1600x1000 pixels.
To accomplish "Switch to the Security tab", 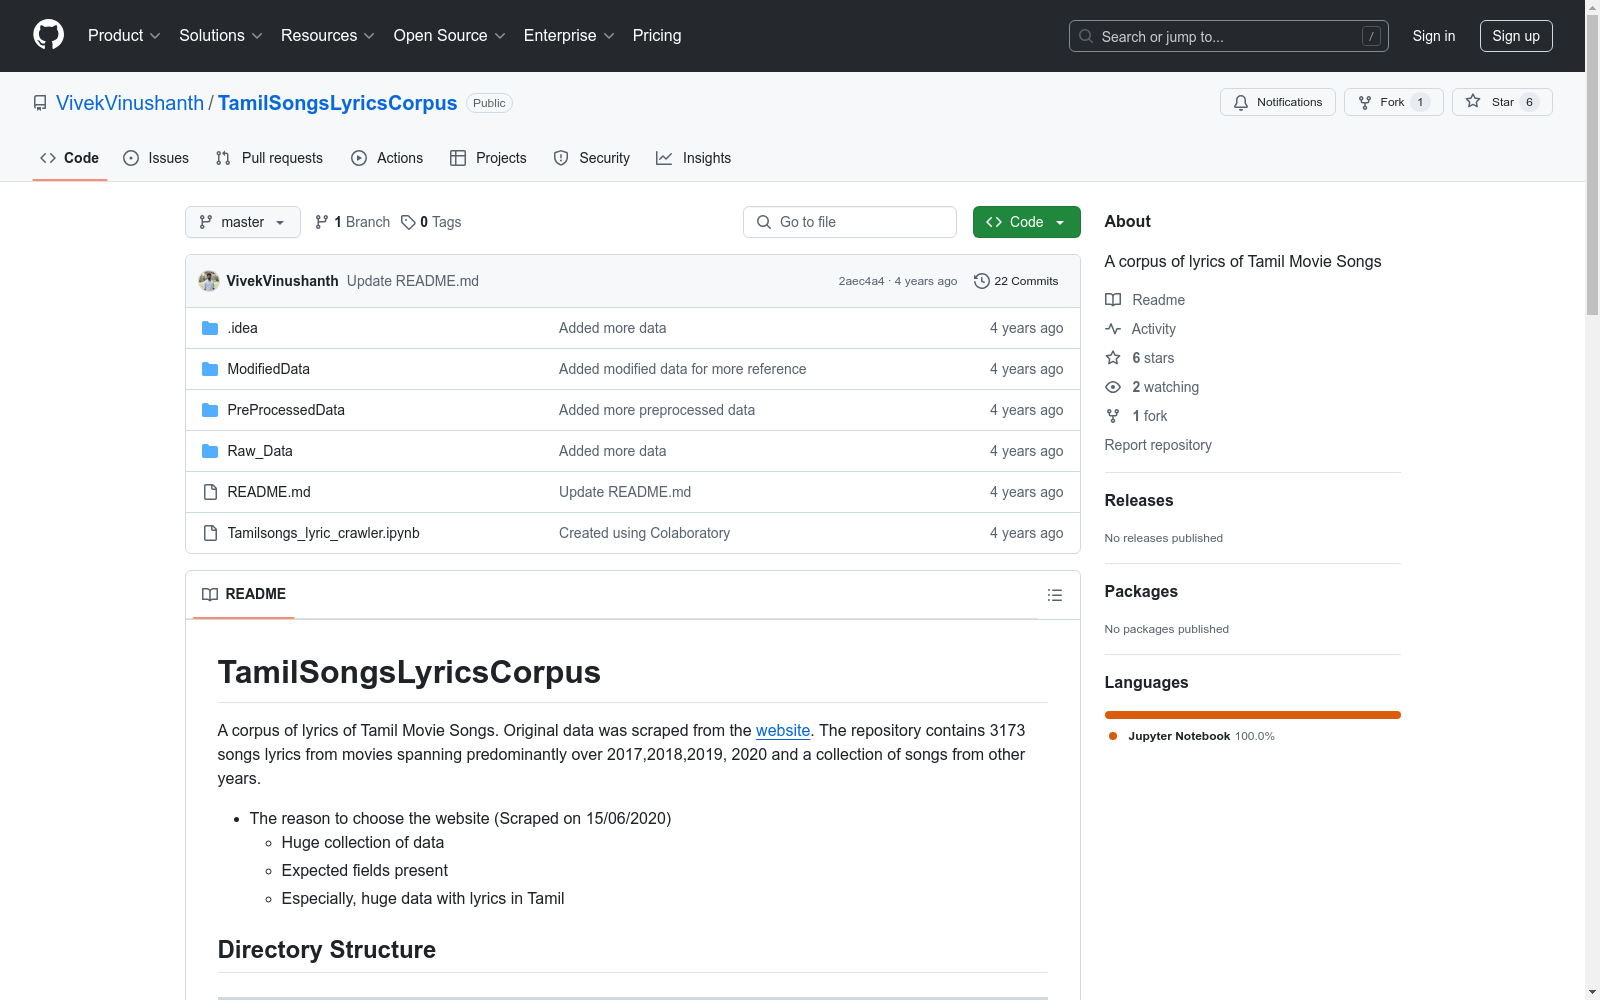I will pyautogui.click(x=592, y=158).
